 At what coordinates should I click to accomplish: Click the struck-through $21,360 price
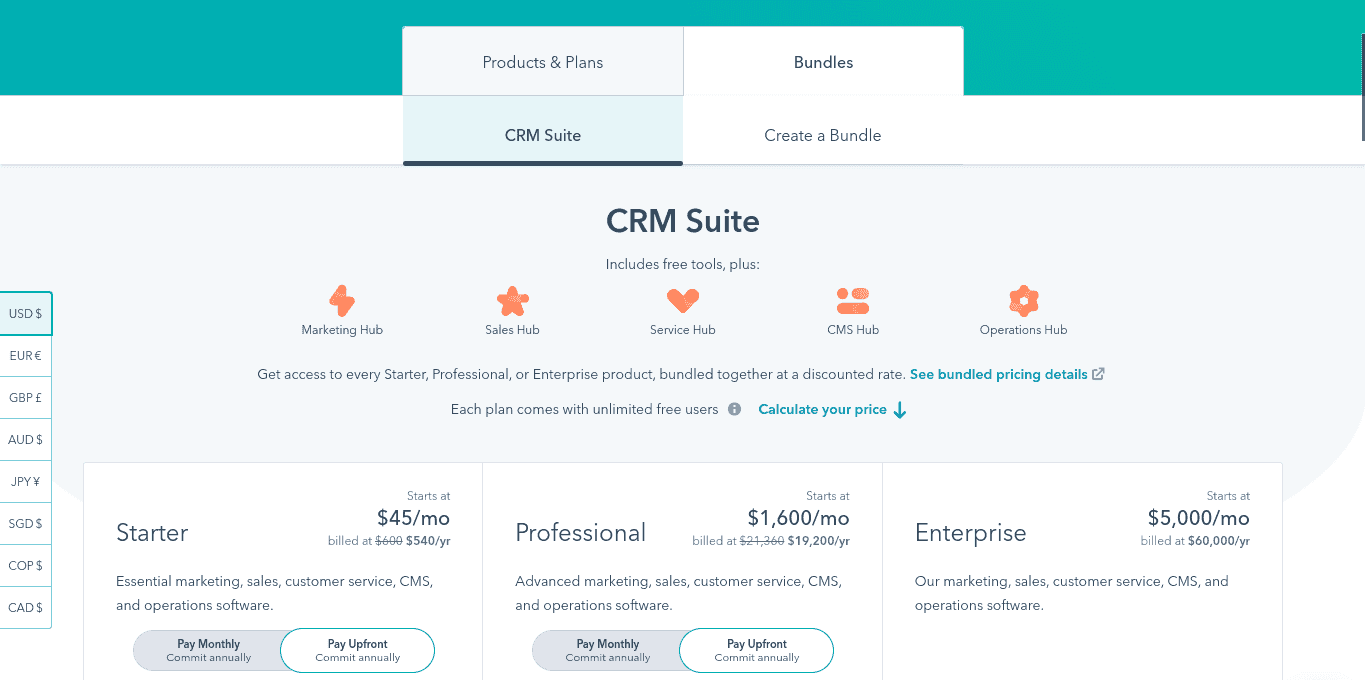click(761, 541)
